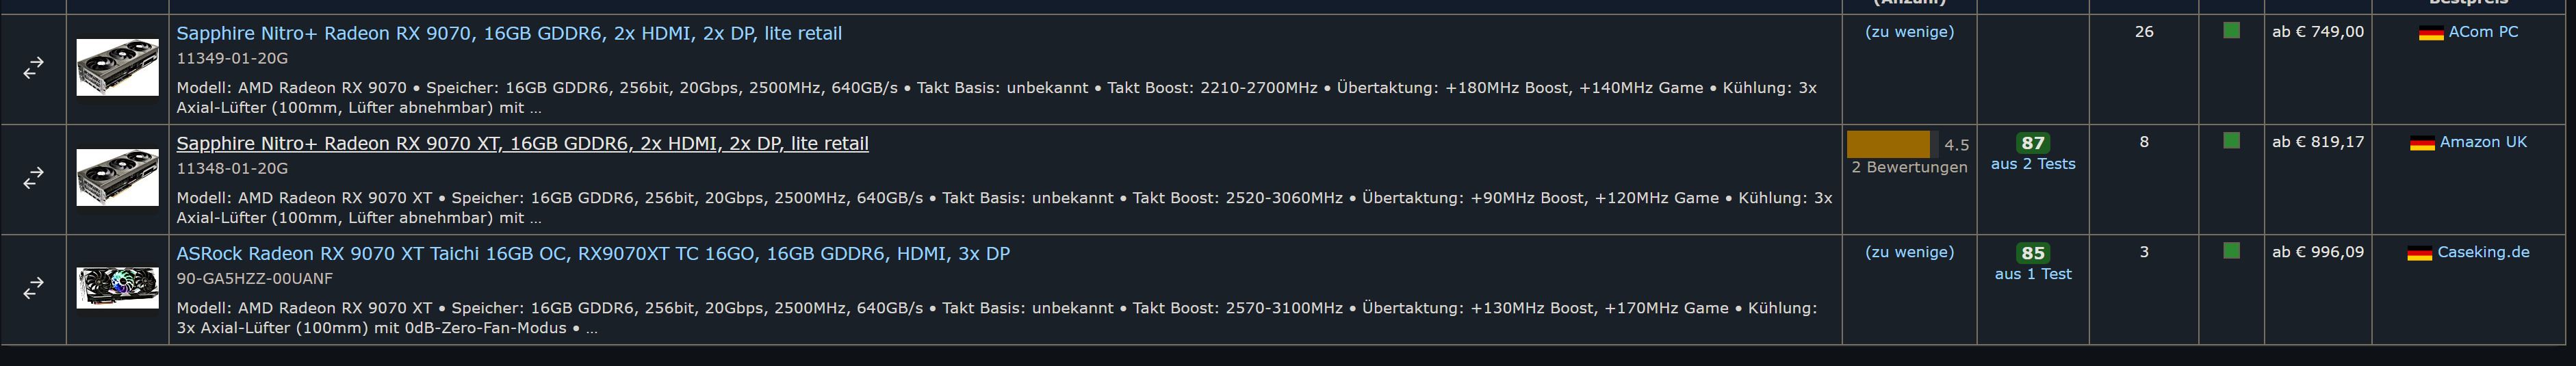Image resolution: width=2576 pixels, height=366 pixels.
Task: Visit the Amazon UK offer link
Action: click(x=2483, y=142)
